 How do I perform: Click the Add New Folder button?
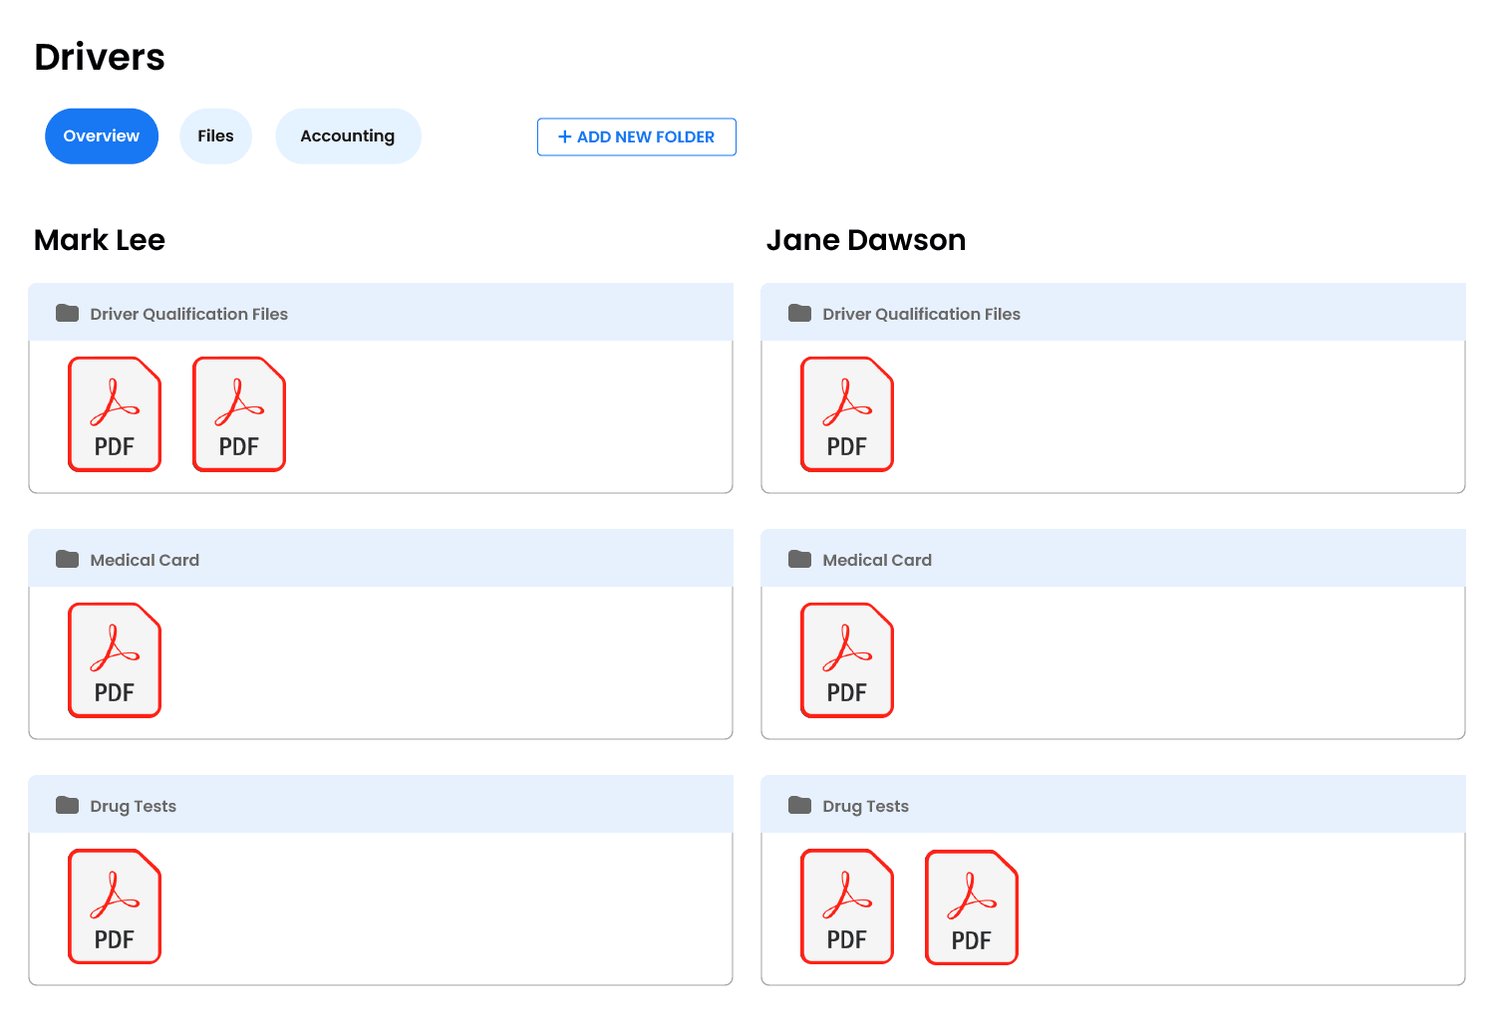636,137
